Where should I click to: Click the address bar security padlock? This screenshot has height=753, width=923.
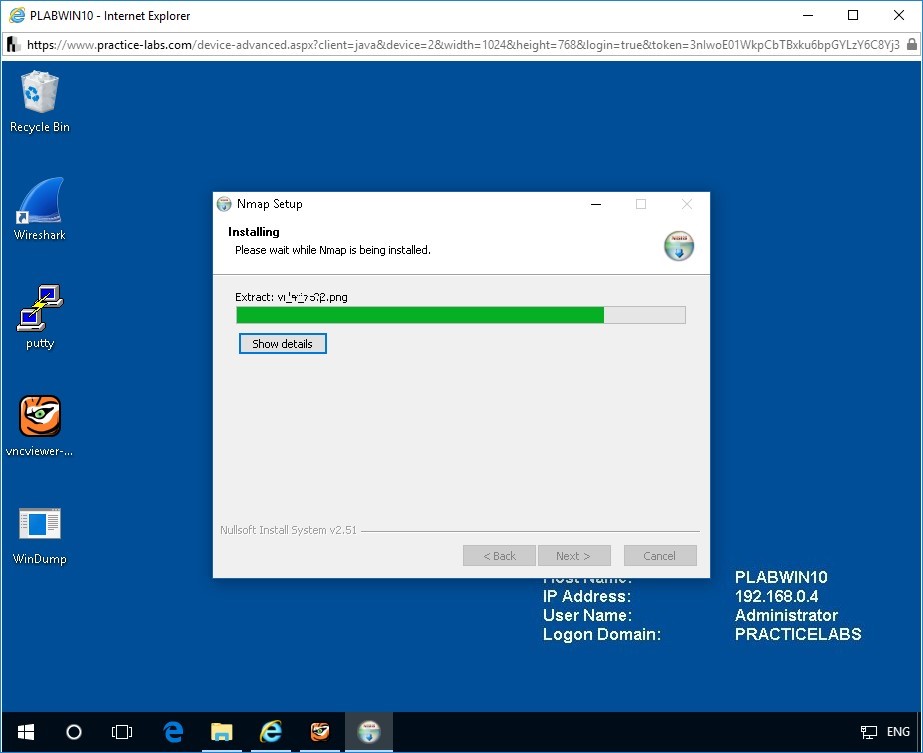911,45
